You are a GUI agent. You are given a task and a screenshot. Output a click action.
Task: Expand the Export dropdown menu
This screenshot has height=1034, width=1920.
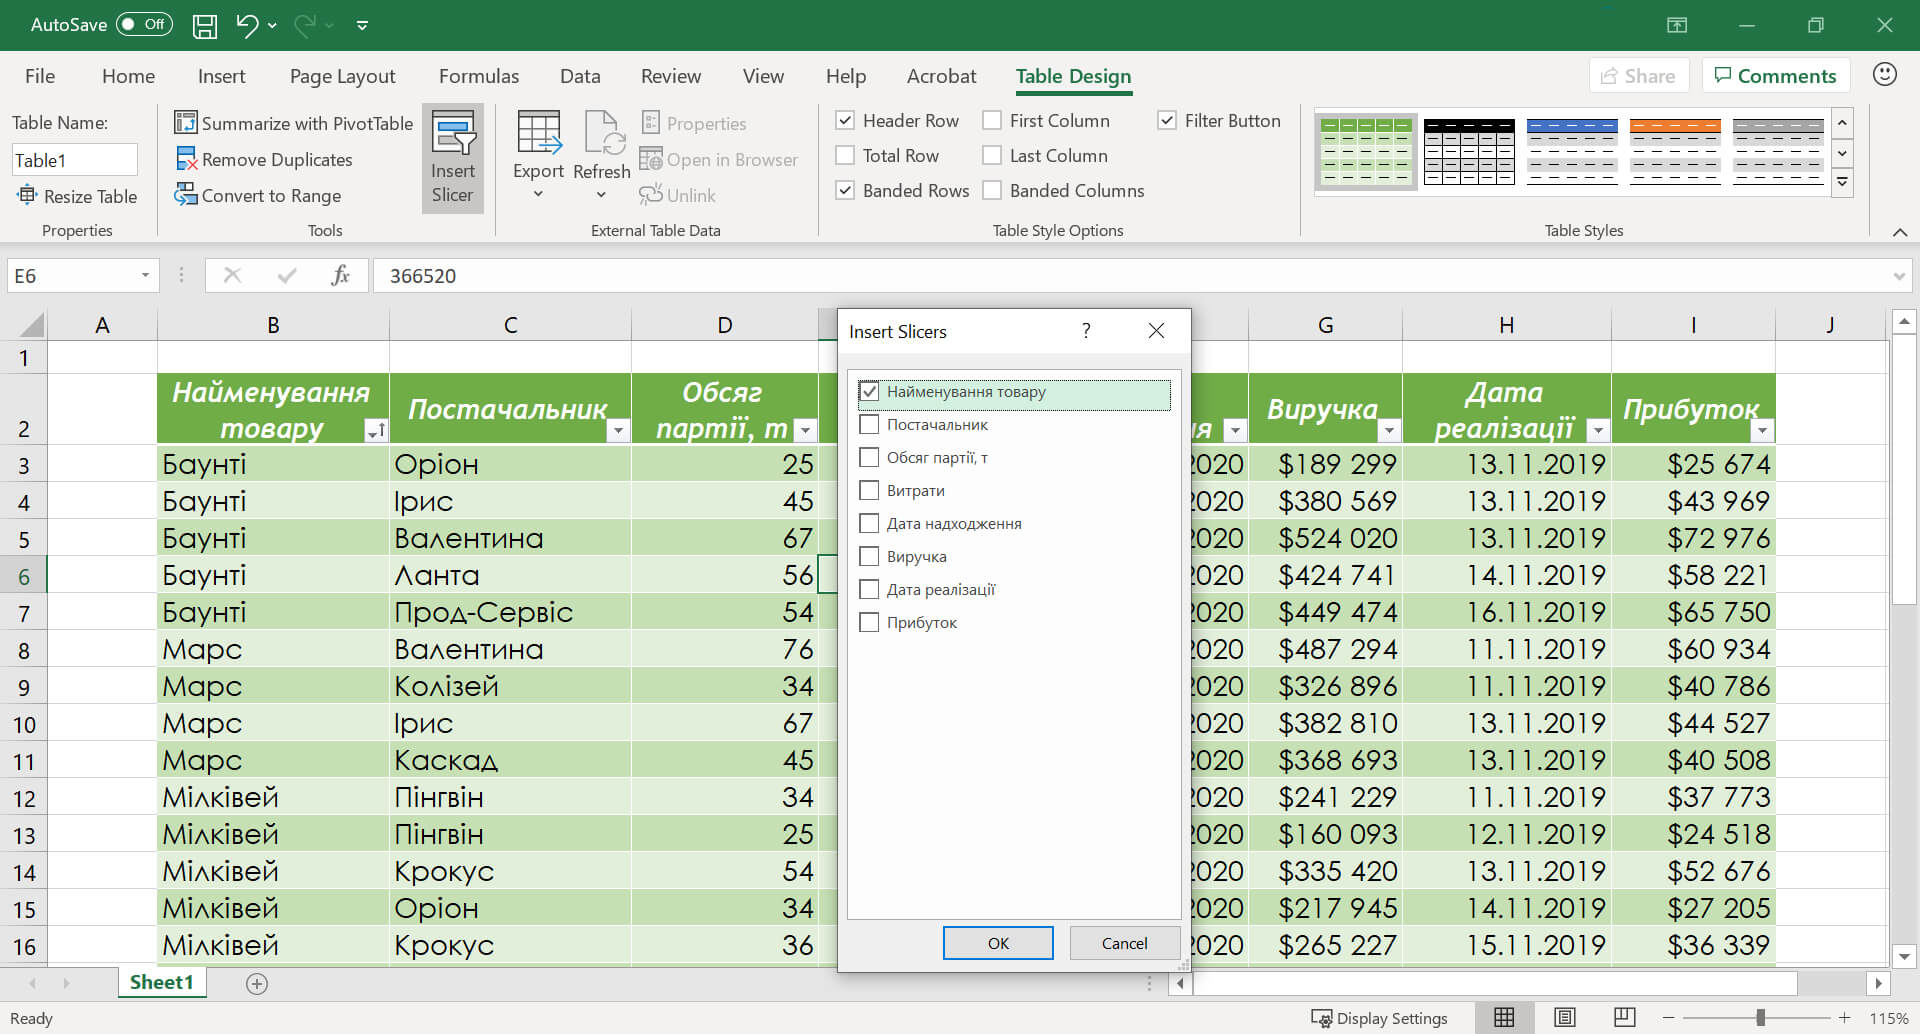538,194
